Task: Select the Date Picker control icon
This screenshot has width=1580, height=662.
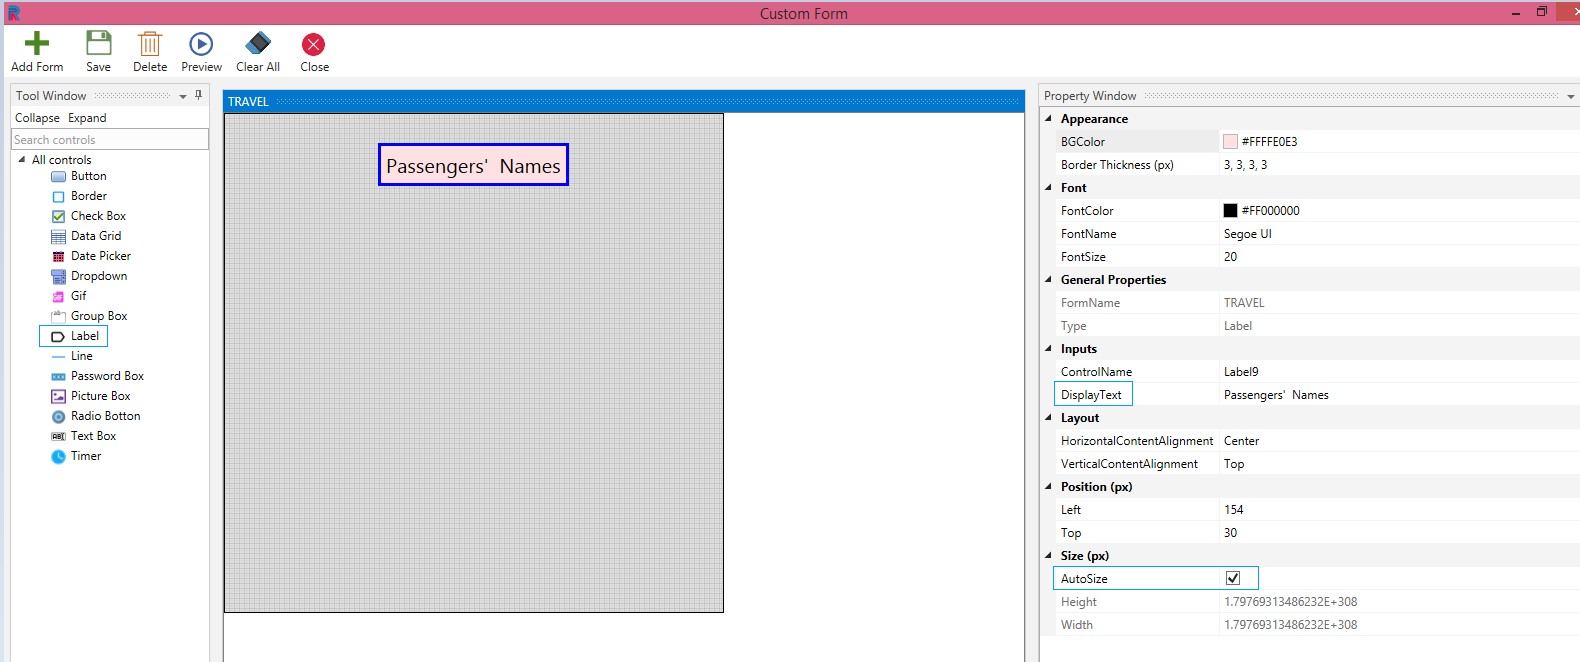Action: coord(58,257)
